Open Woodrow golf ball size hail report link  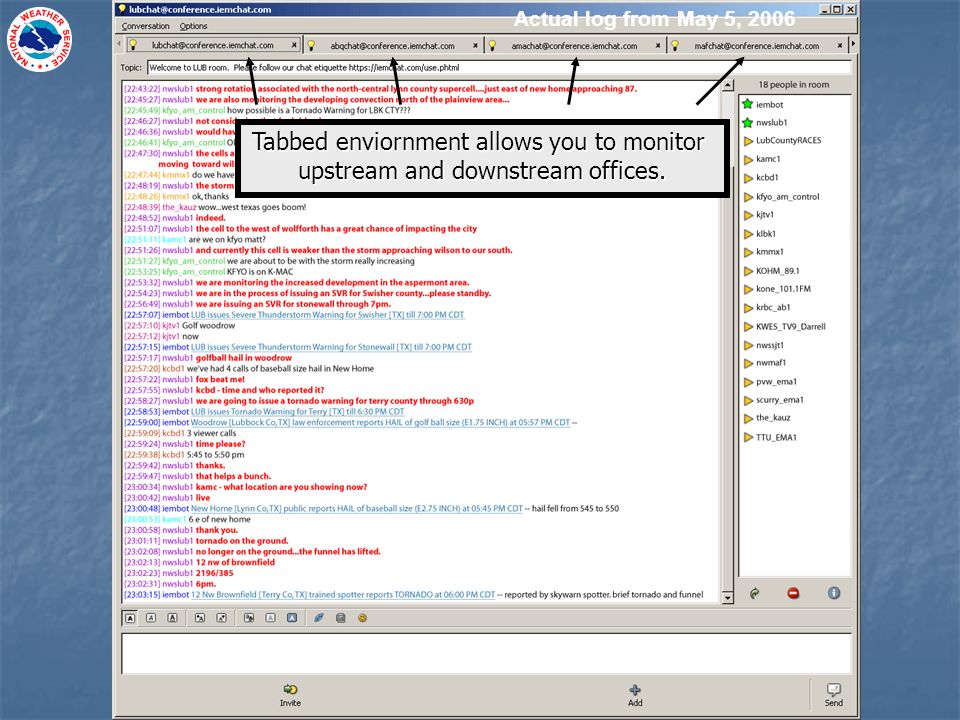click(x=380, y=422)
